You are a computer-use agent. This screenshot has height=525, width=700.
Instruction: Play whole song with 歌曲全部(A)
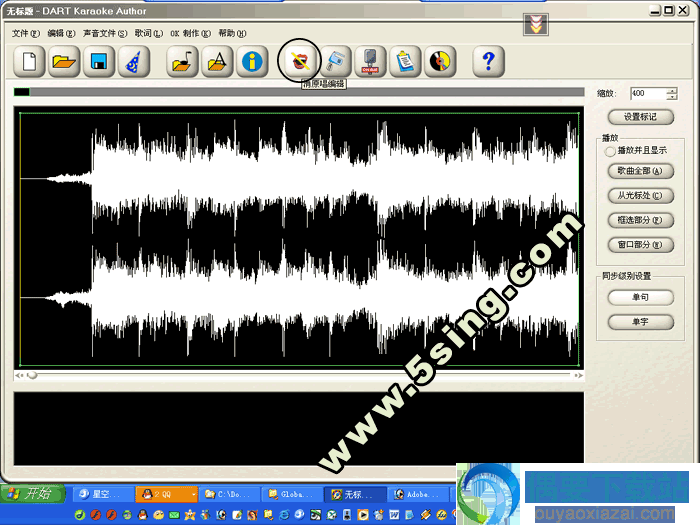pyautogui.click(x=641, y=171)
